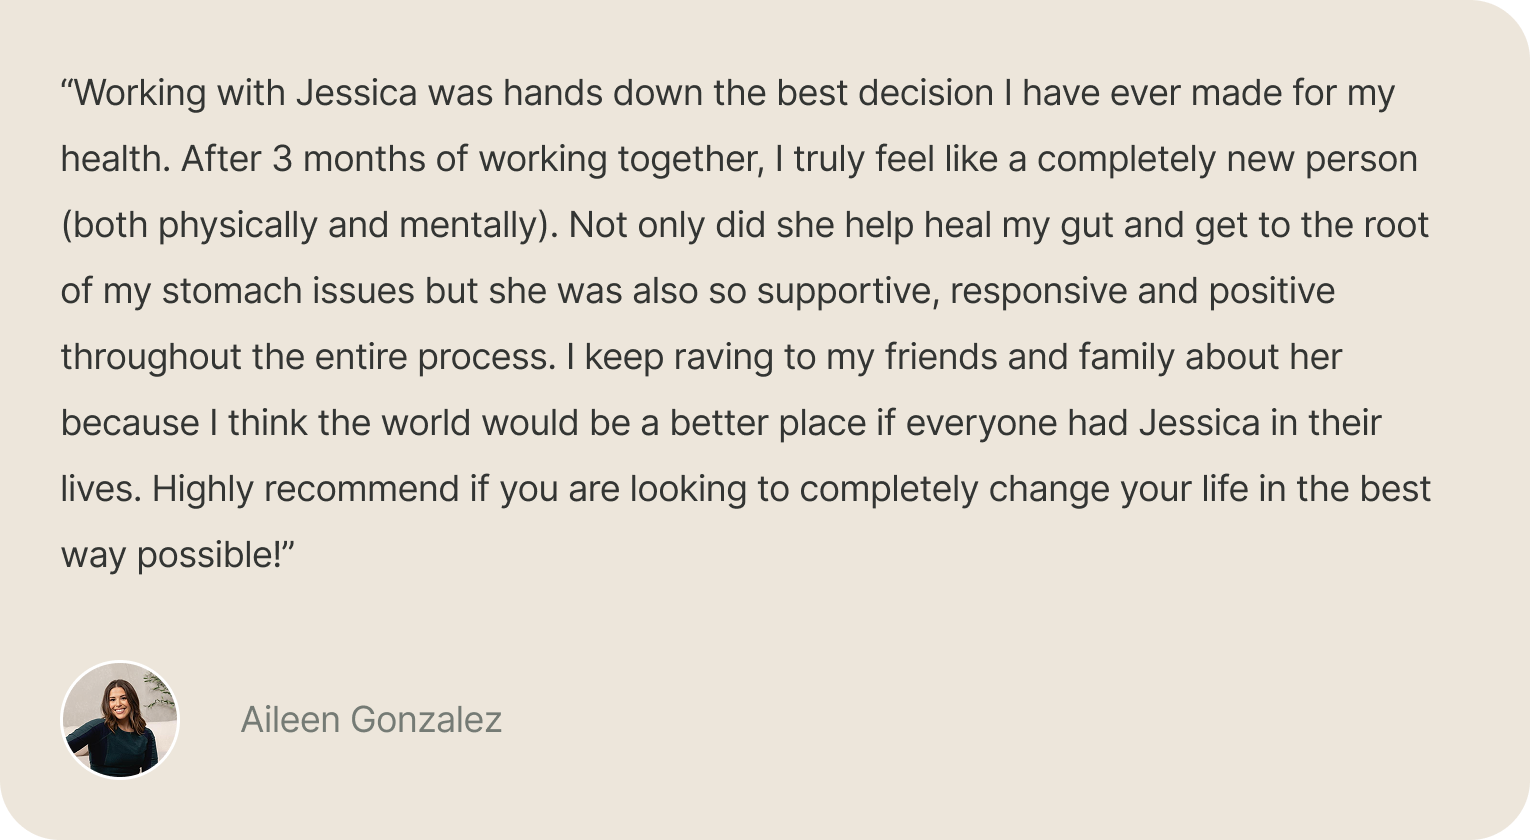Click the words "completely new person"
The width and height of the screenshot is (1530, 840).
coord(1227,159)
